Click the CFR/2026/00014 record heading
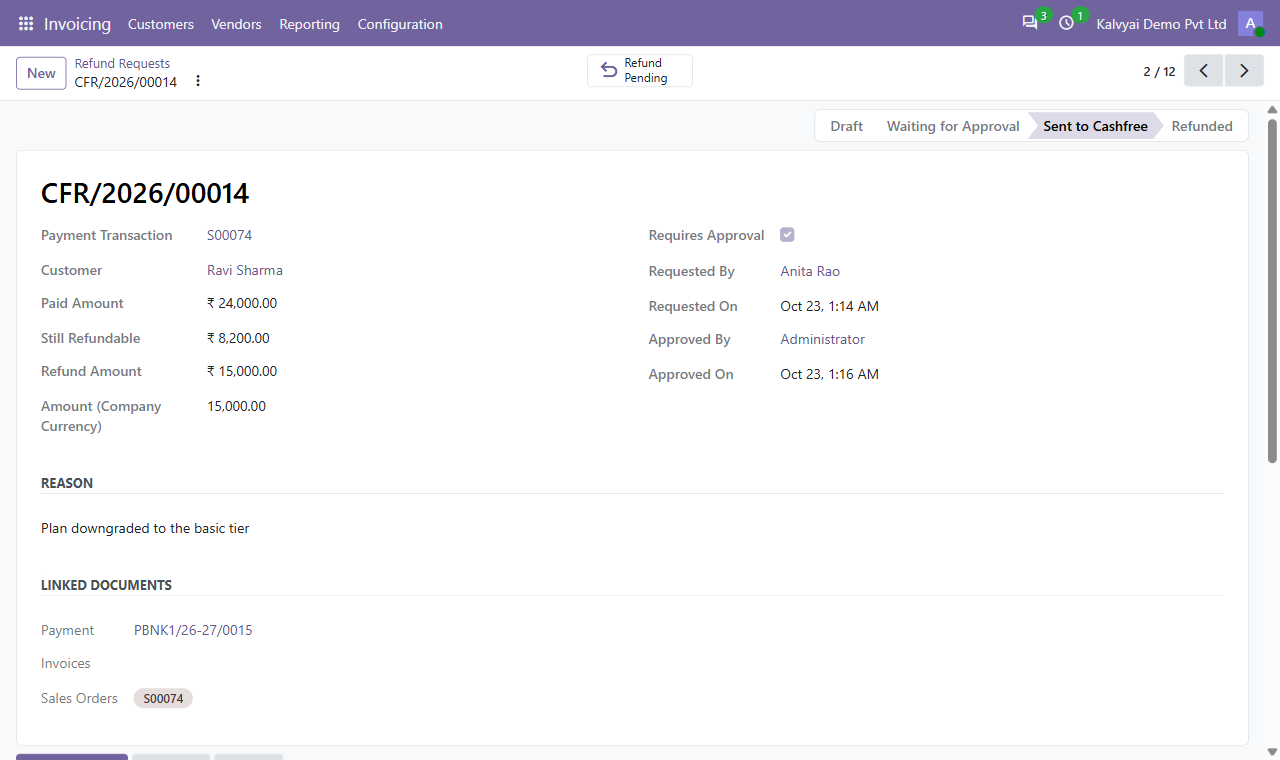 point(145,193)
